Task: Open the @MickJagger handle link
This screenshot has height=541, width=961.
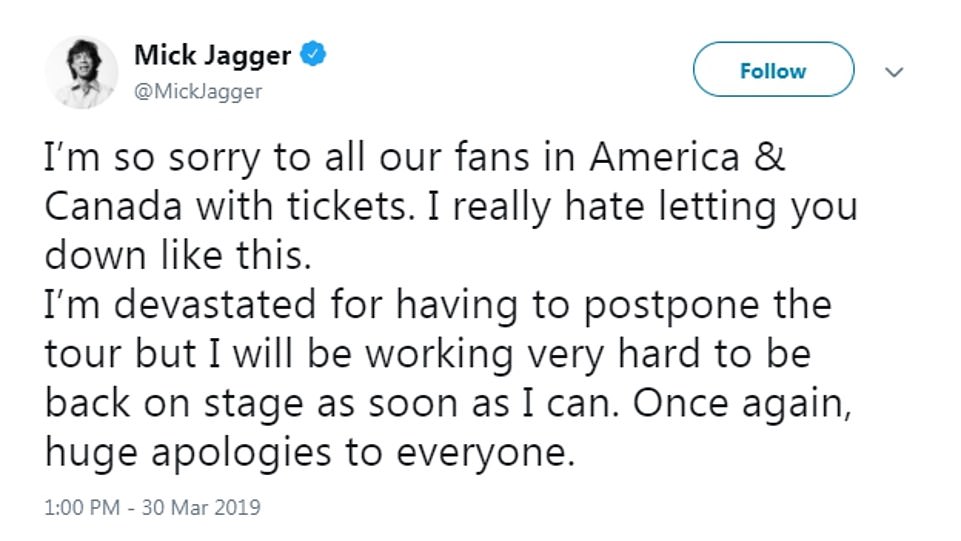Action: [x=198, y=91]
